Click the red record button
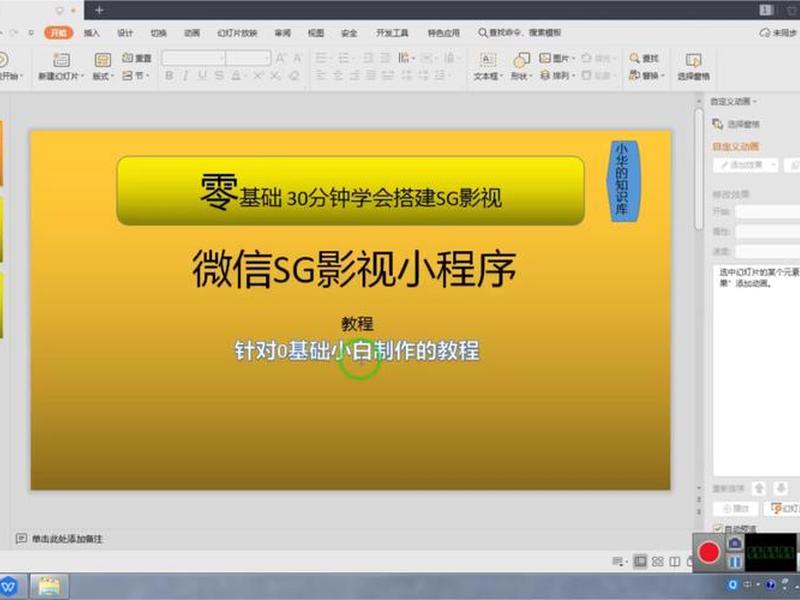Viewport: 800px width, 600px height. (x=709, y=552)
